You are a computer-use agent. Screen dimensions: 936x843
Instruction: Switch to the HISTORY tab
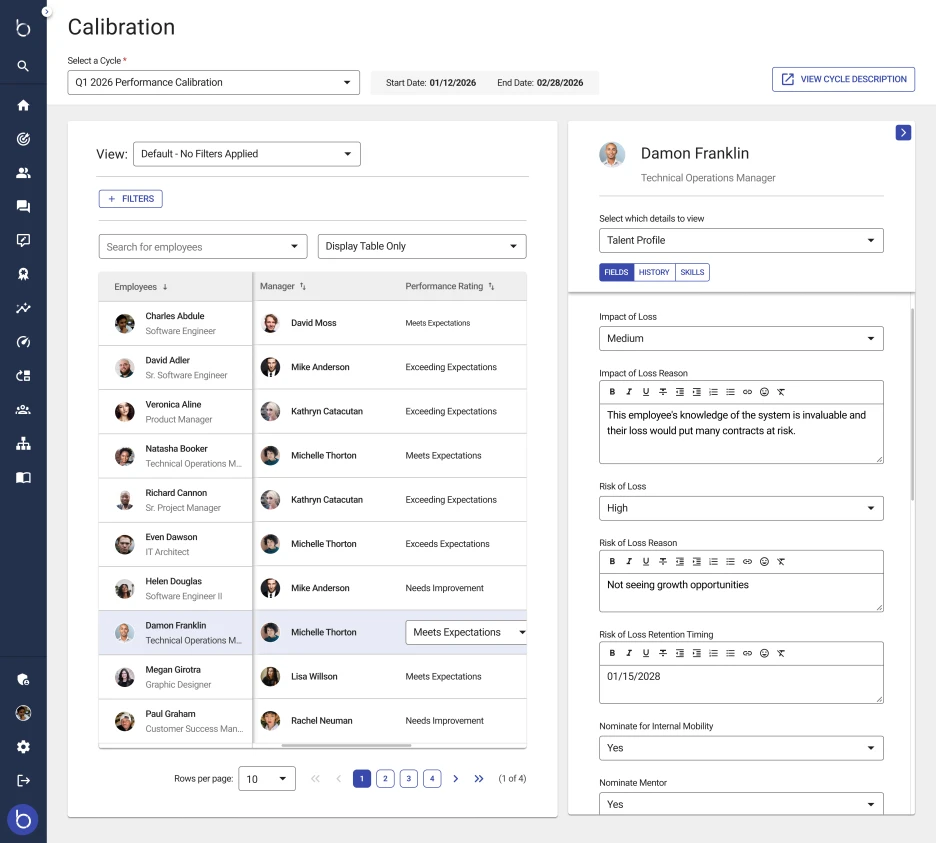tap(654, 272)
